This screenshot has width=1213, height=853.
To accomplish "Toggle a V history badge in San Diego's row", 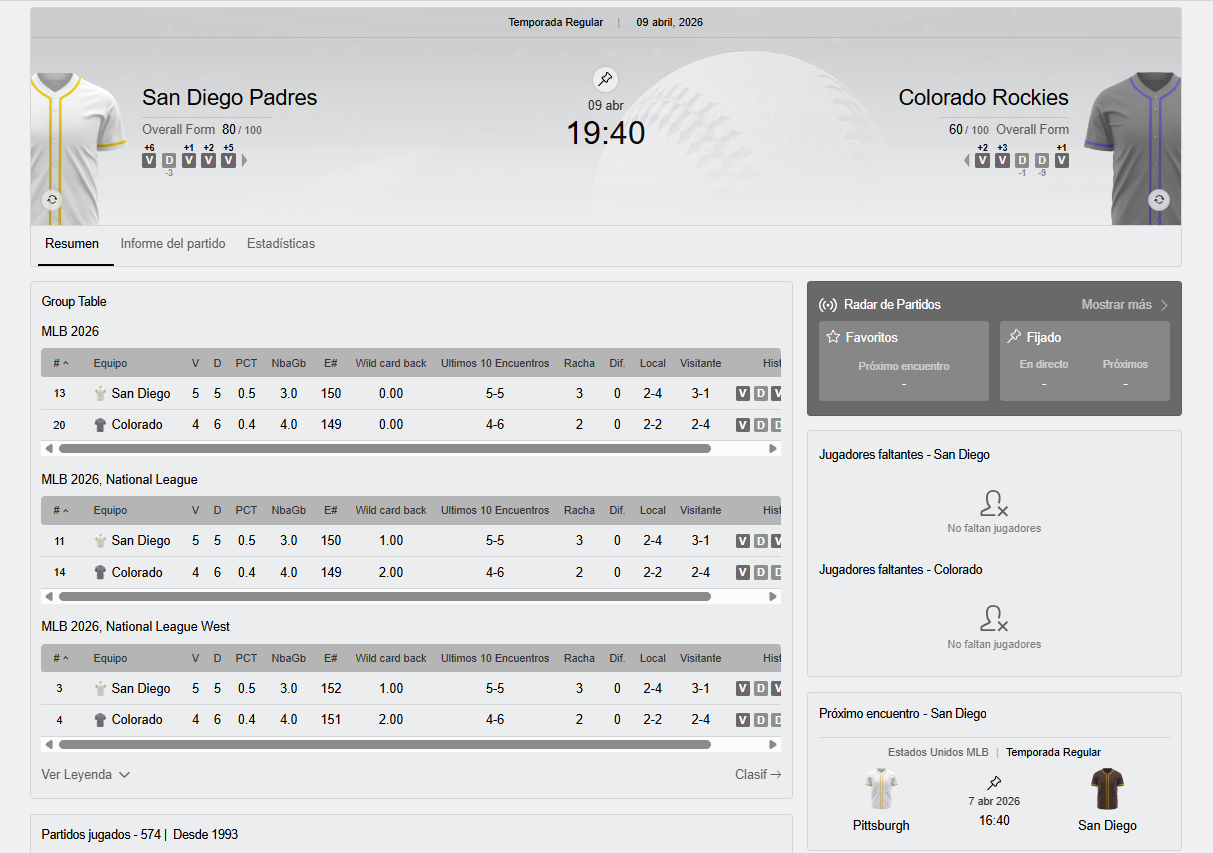I will coord(743,393).
